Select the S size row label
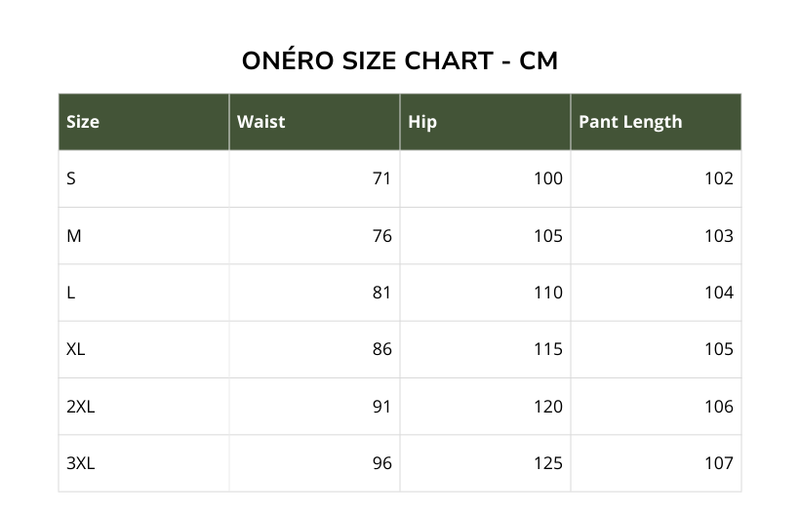The image size is (800, 512). click(71, 179)
